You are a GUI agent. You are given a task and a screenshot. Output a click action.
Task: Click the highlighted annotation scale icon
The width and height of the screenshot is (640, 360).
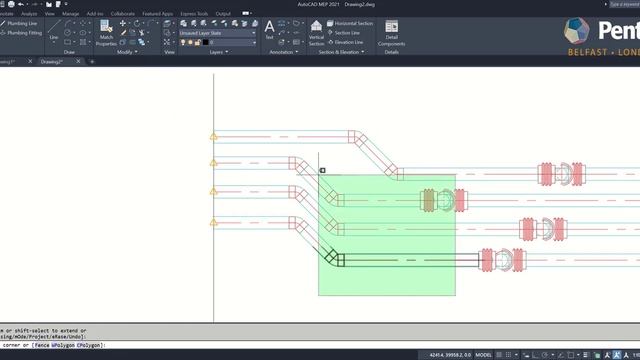617,355
